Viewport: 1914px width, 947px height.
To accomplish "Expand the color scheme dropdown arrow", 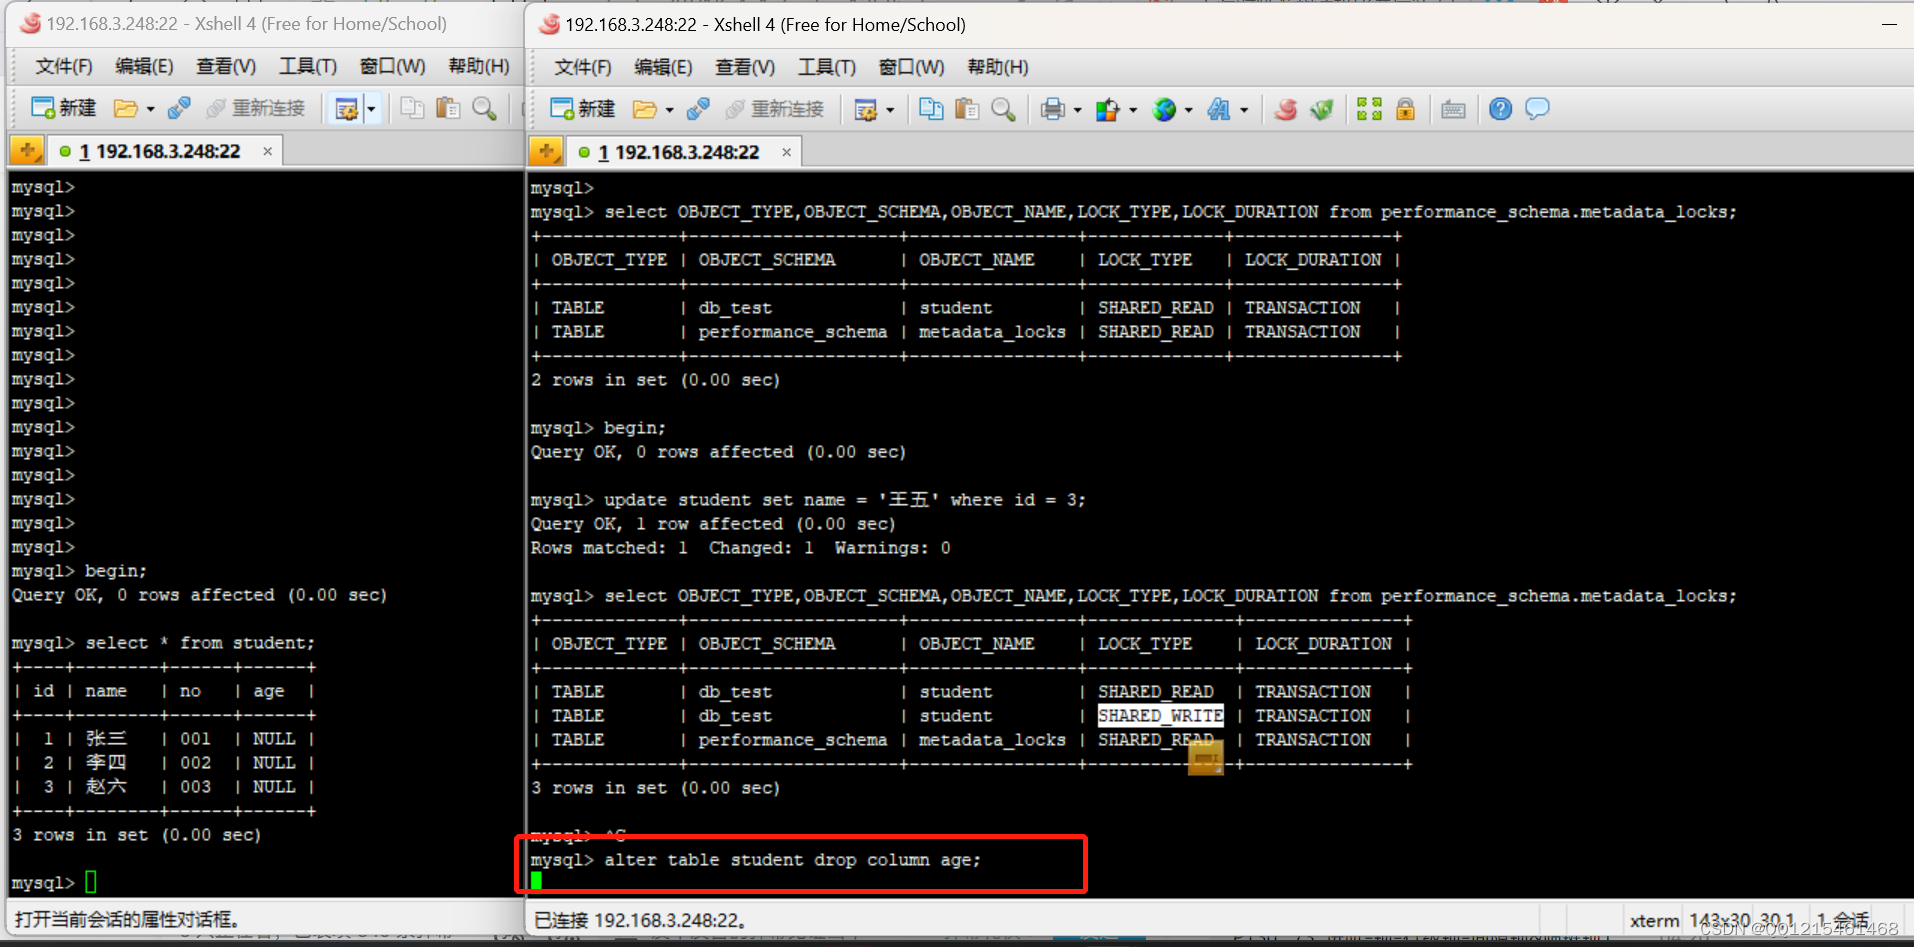I will click(1132, 110).
